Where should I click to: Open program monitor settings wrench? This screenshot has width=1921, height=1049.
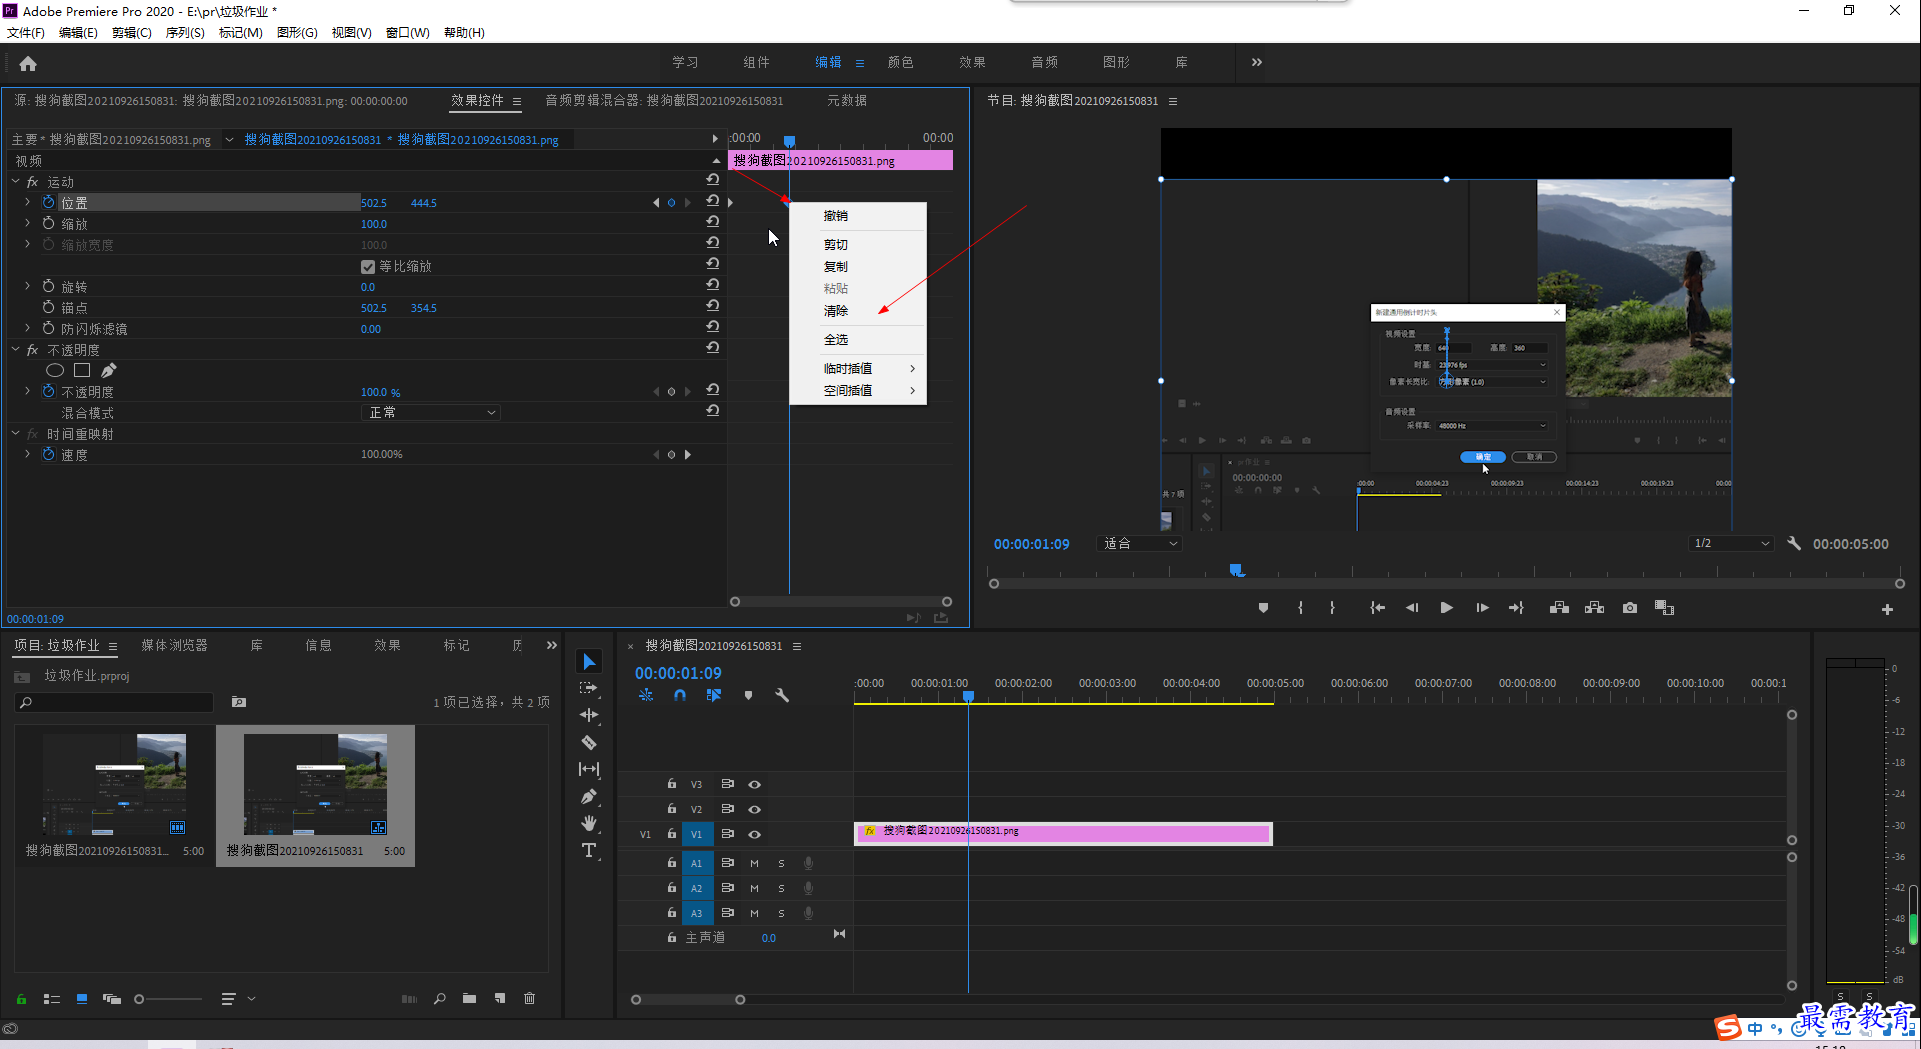(x=1794, y=543)
